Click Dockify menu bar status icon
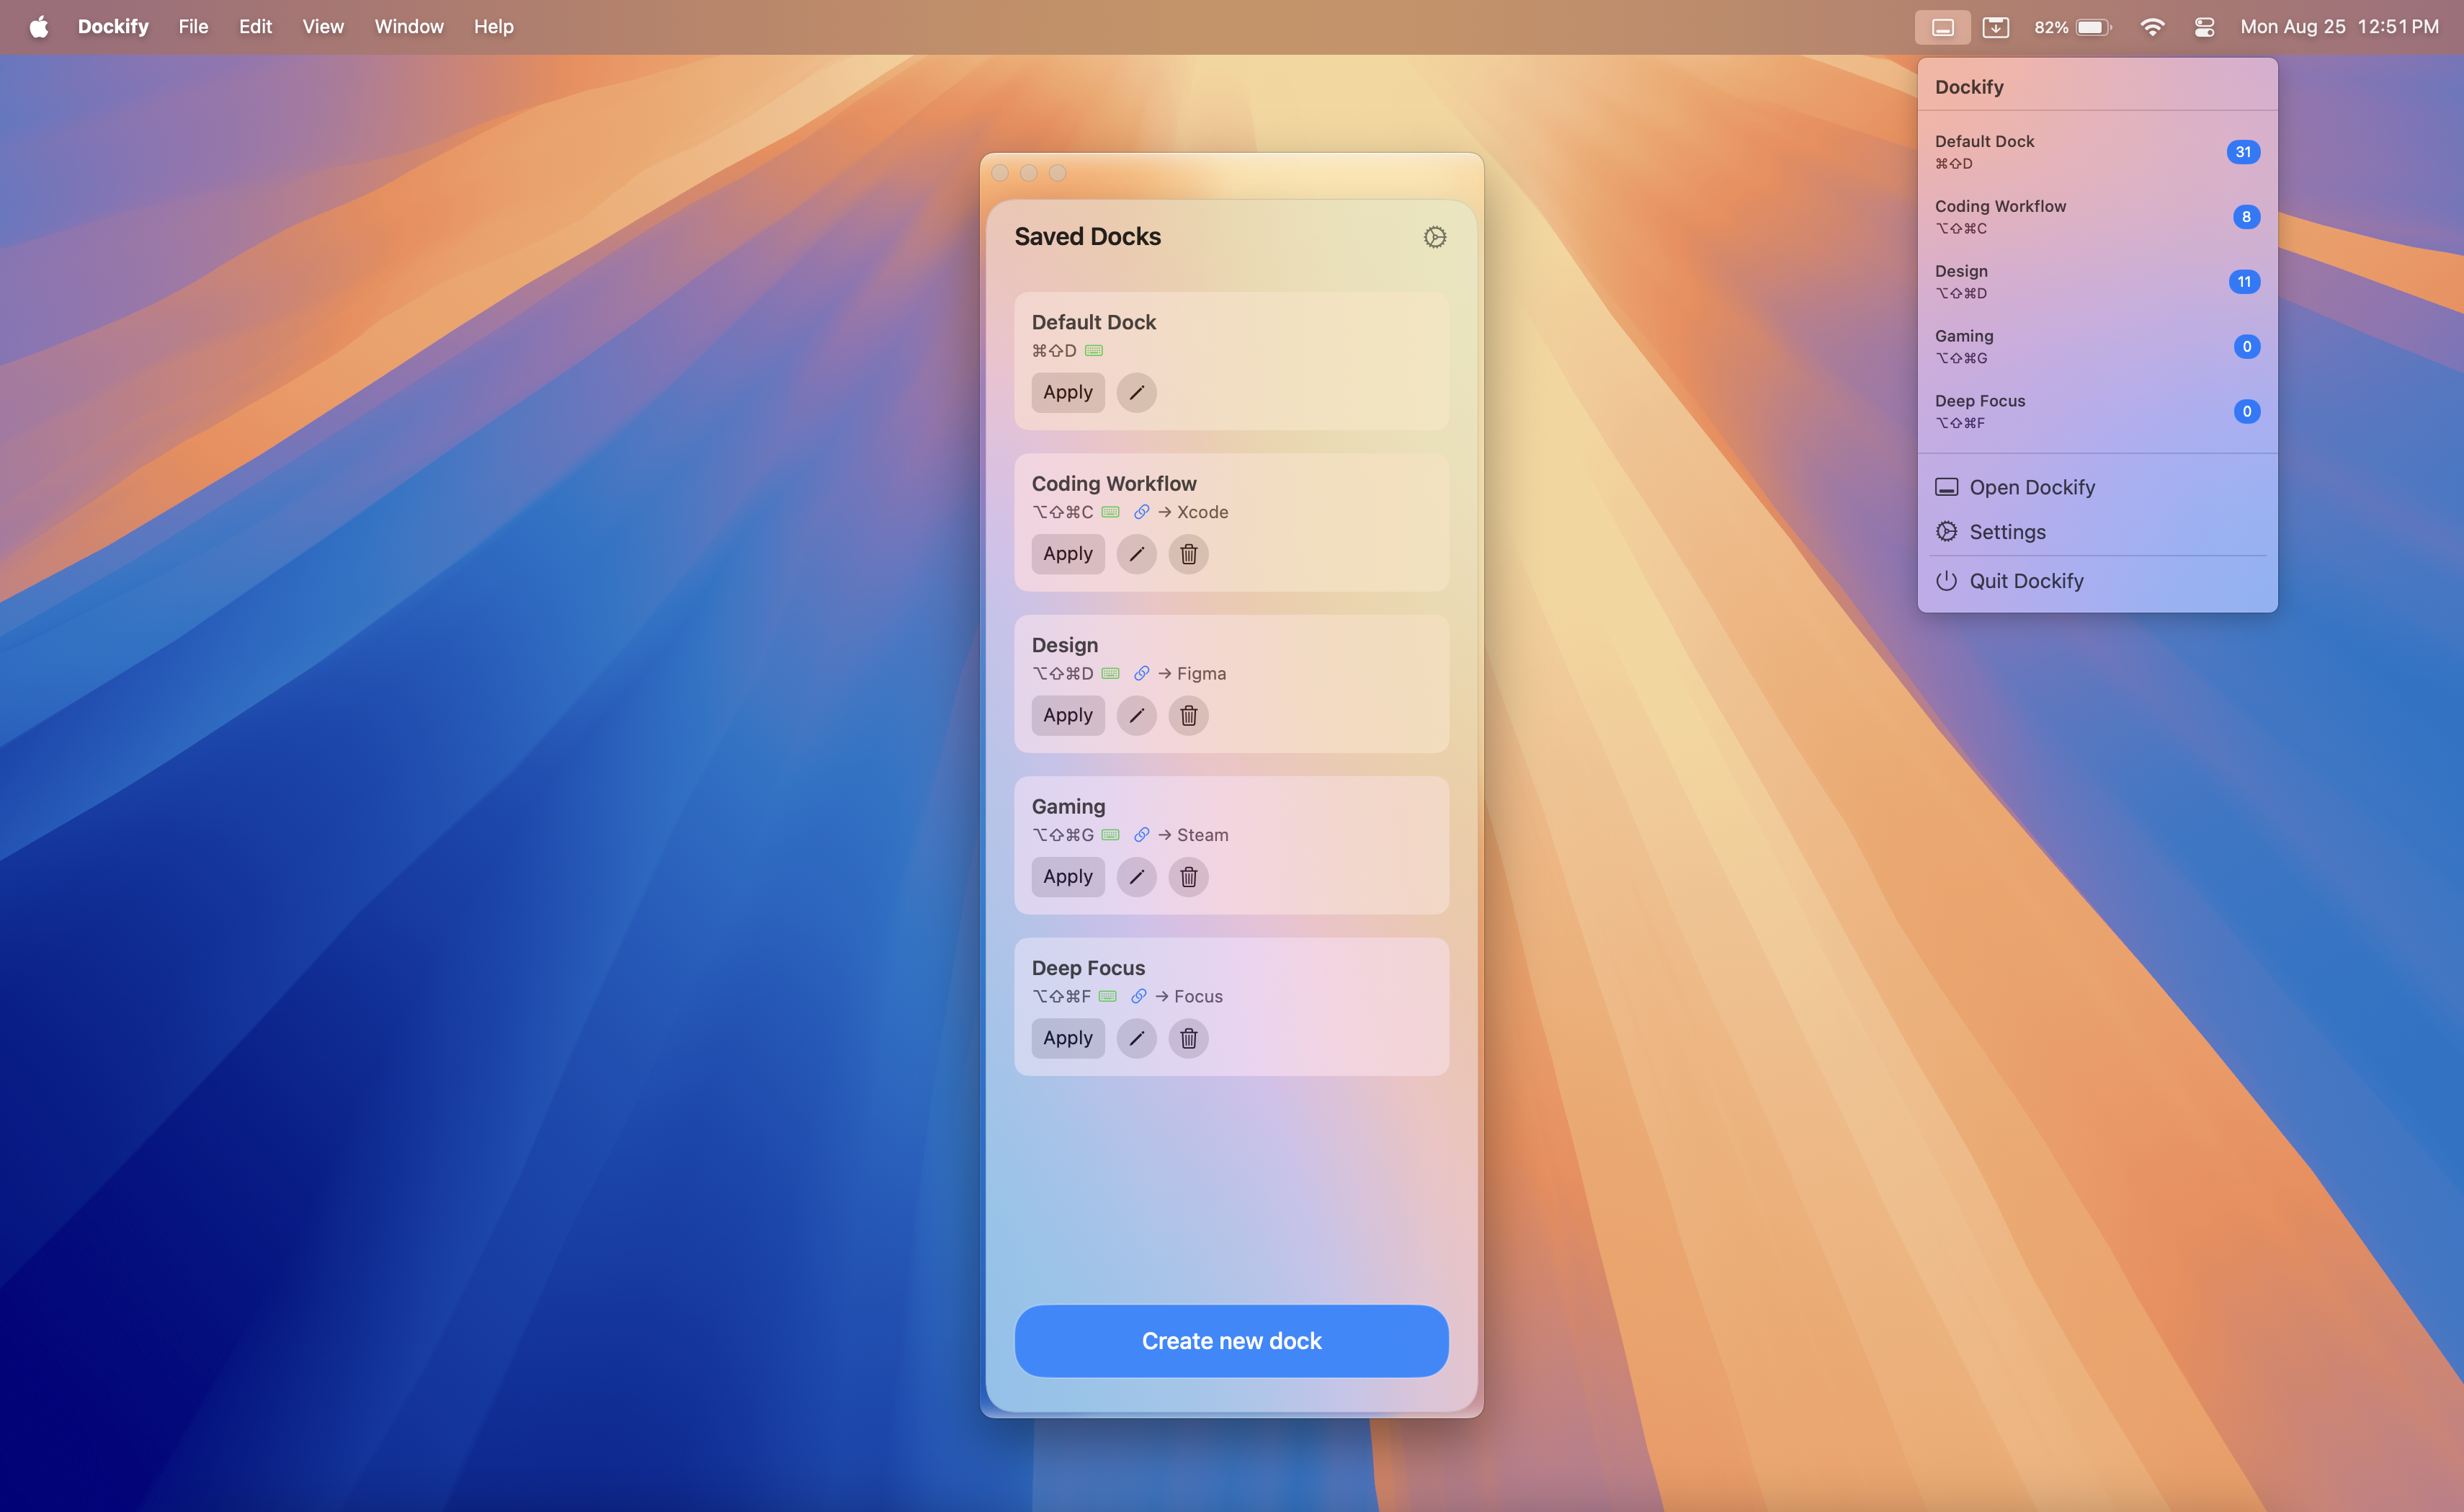 click(1942, 27)
